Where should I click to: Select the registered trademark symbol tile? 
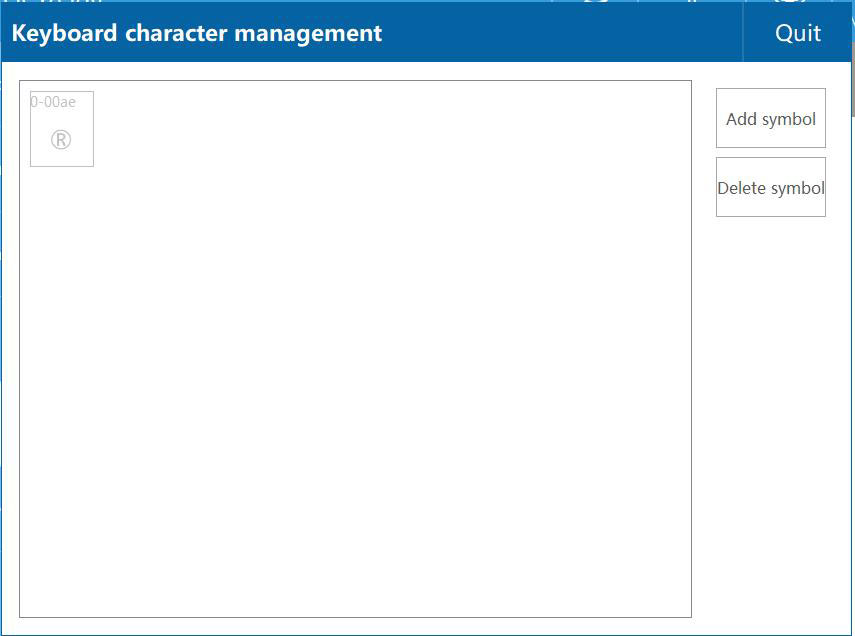(62, 129)
